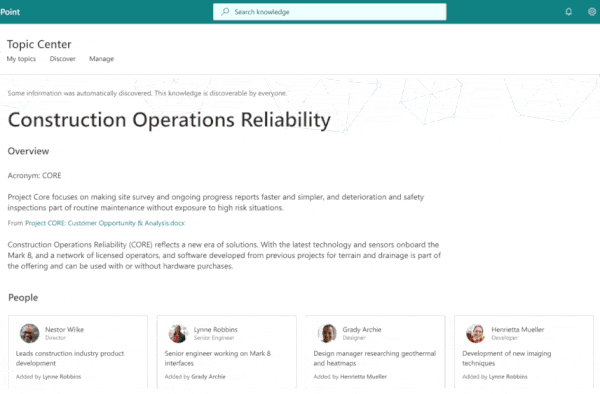
Task: Click the 'Acronym: CORE' text
Action: [x=34, y=175]
